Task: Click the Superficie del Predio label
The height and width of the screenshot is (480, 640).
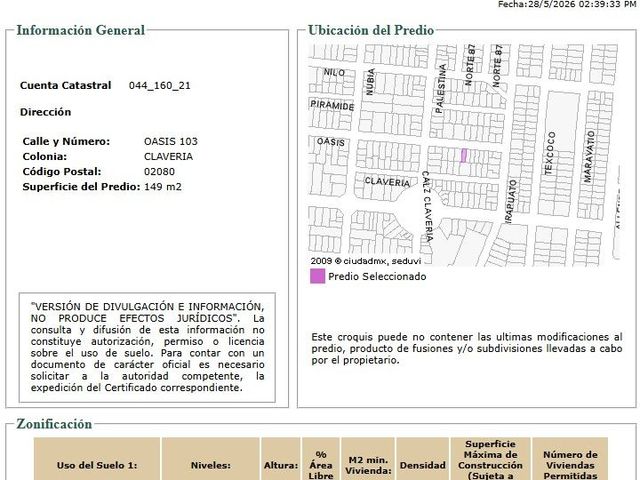Action: [x=81, y=187]
